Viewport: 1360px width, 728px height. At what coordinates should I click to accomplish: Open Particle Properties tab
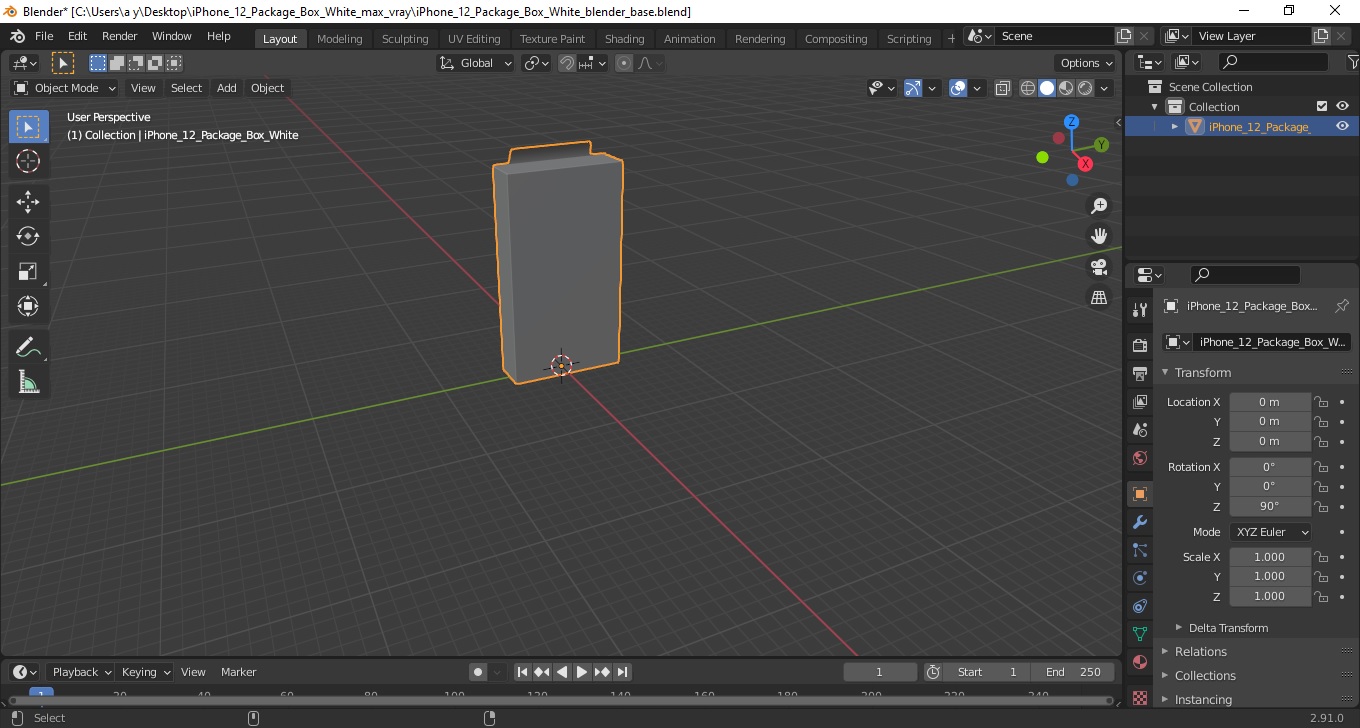click(x=1140, y=550)
